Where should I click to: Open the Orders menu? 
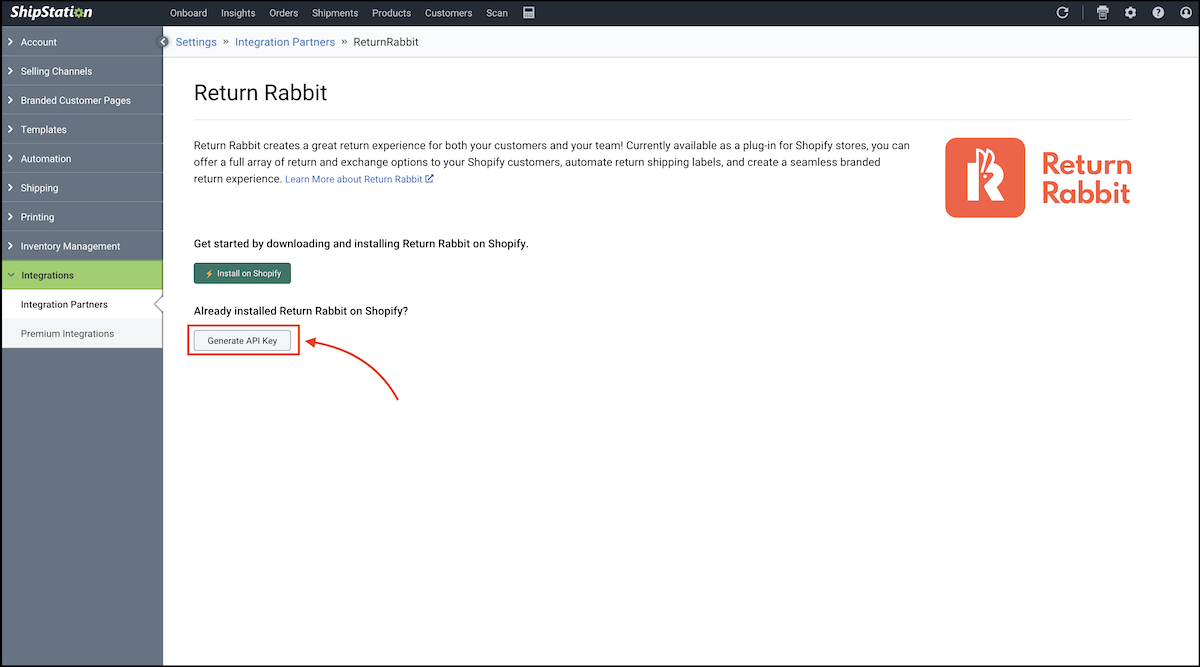[x=283, y=12]
